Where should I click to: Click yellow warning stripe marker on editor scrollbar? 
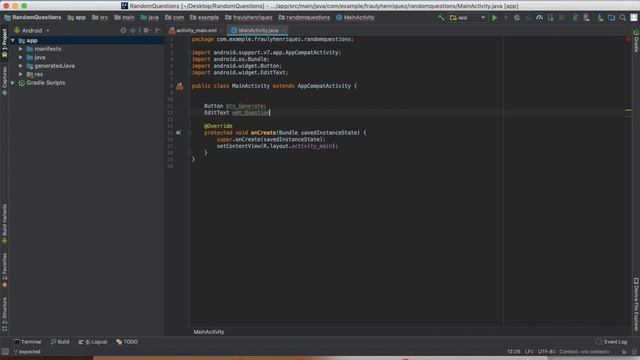(x=628, y=110)
